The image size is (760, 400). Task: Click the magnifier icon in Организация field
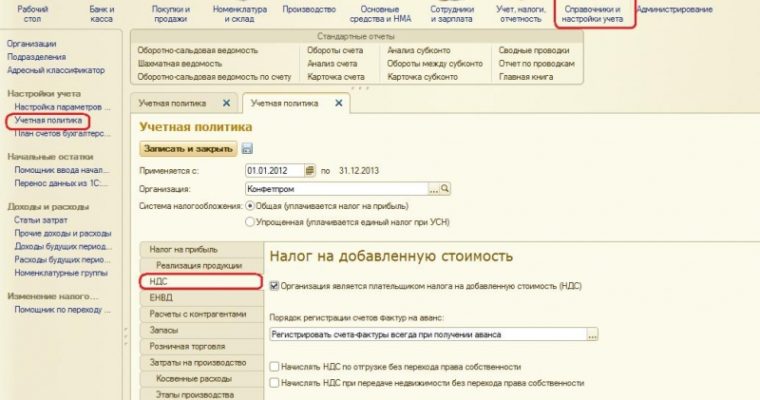[x=446, y=188]
